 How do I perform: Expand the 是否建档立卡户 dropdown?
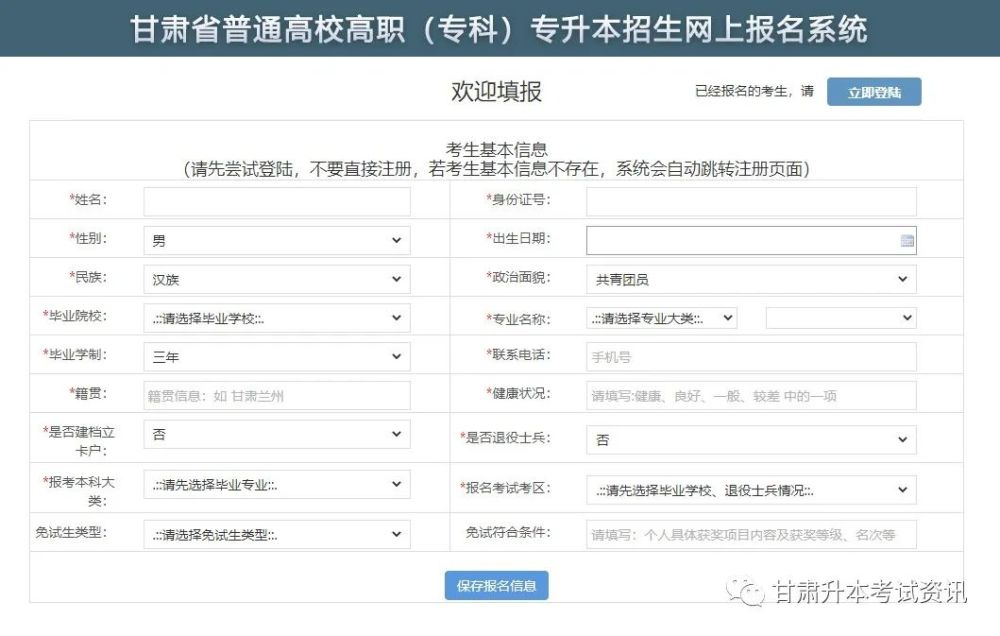pos(277,435)
